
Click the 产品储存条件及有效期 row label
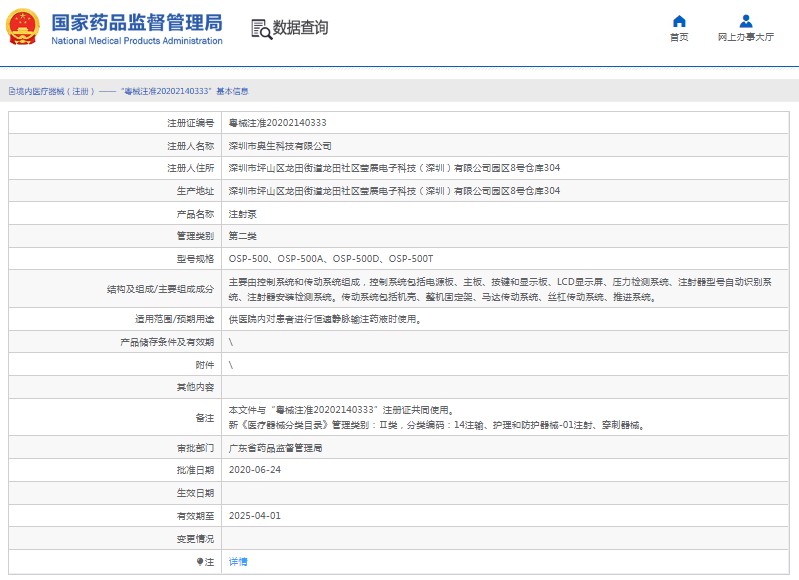(x=167, y=342)
